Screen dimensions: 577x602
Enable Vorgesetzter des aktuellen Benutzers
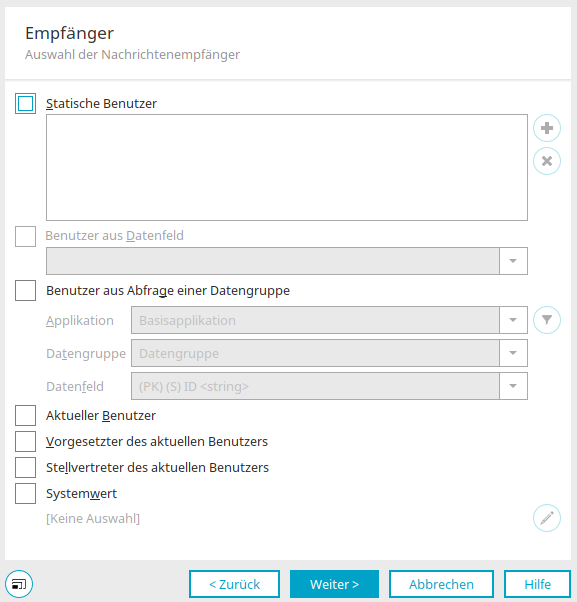[x=25, y=442]
